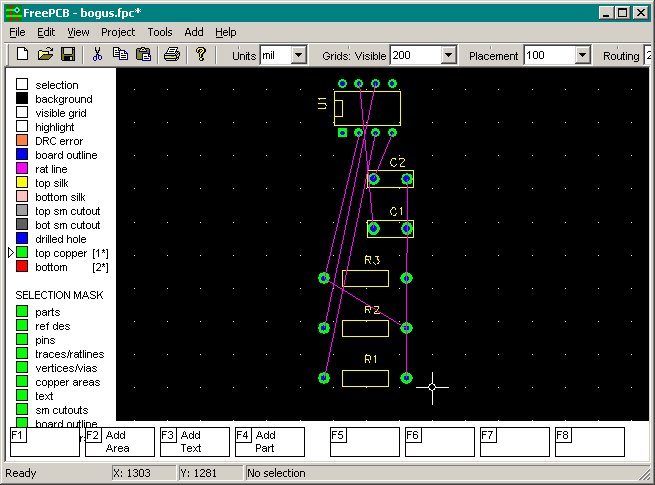This screenshot has width=655, height=485.
Task: Click the left pad of R2
Action: pos(324,328)
